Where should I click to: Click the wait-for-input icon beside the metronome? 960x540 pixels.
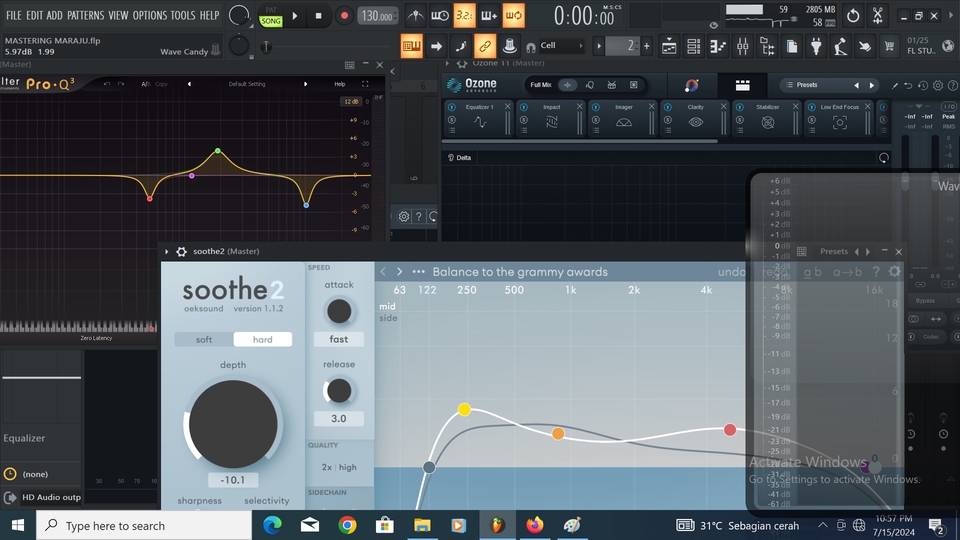click(440, 16)
